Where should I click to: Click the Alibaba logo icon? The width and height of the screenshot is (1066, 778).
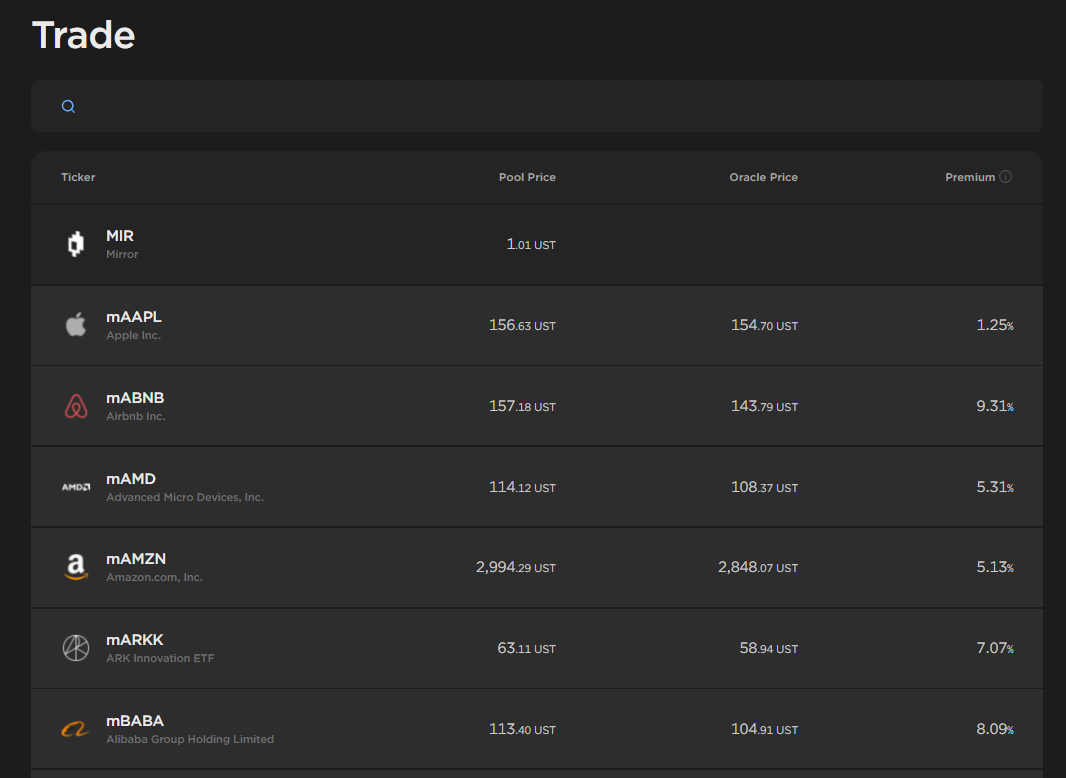coord(76,729)
